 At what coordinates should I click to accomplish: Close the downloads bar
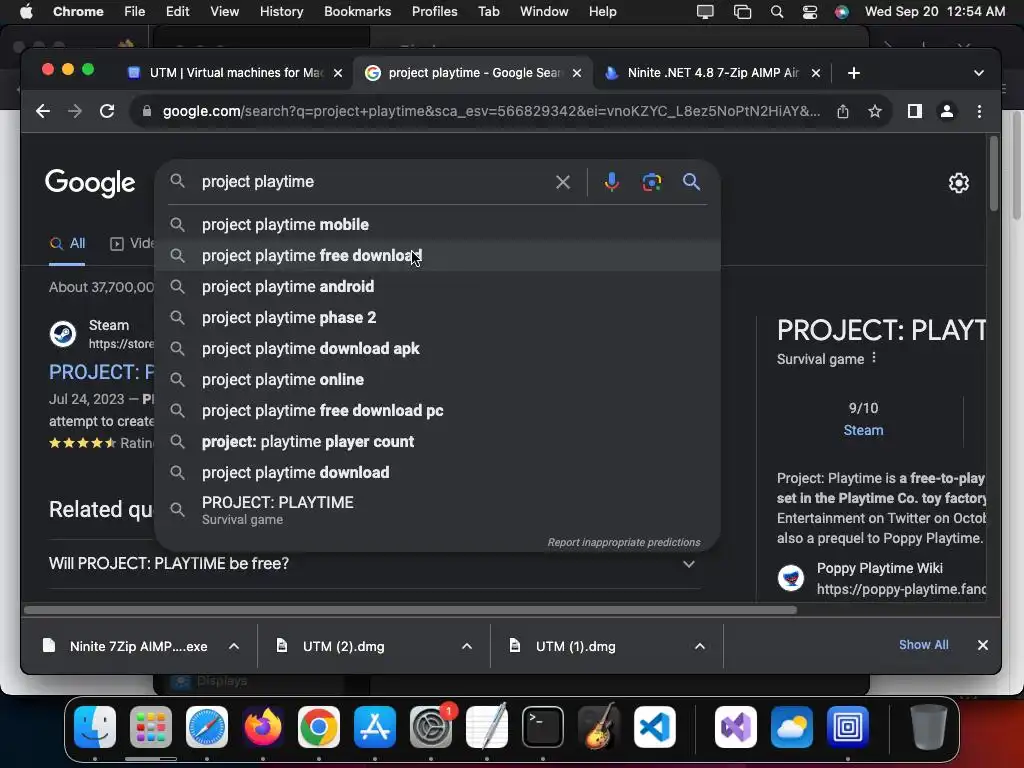(x=982, y=645)
